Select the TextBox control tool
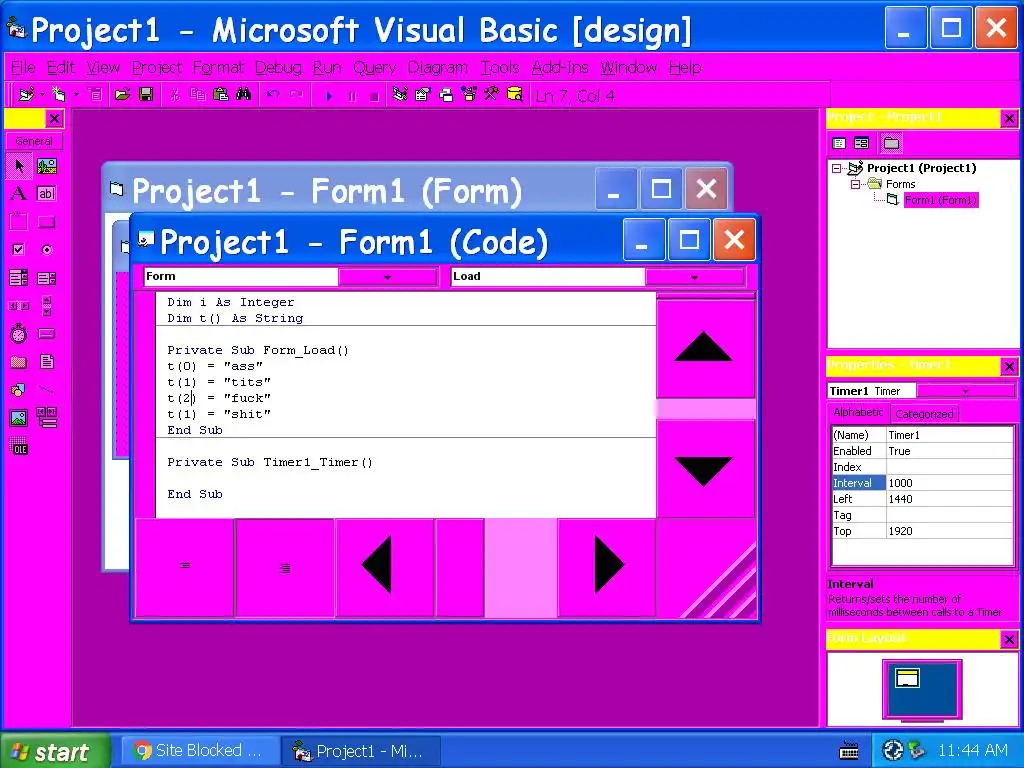 (46, 193)
